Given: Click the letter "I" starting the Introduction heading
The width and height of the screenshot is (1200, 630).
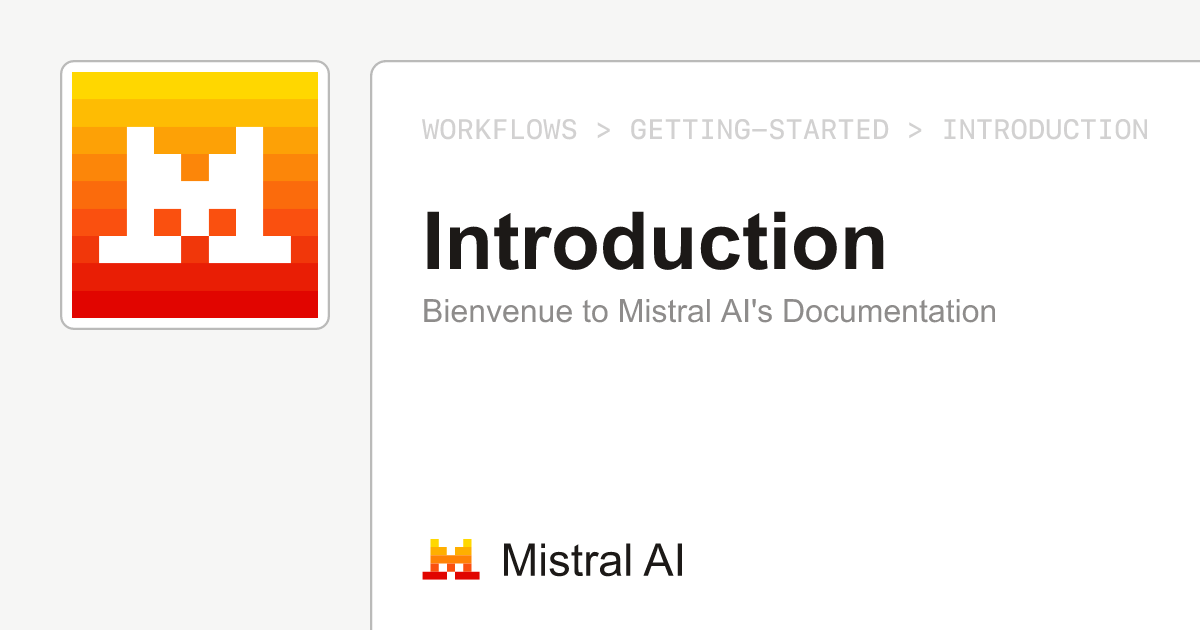Looking at the screenshot, I should pos(433,242).
